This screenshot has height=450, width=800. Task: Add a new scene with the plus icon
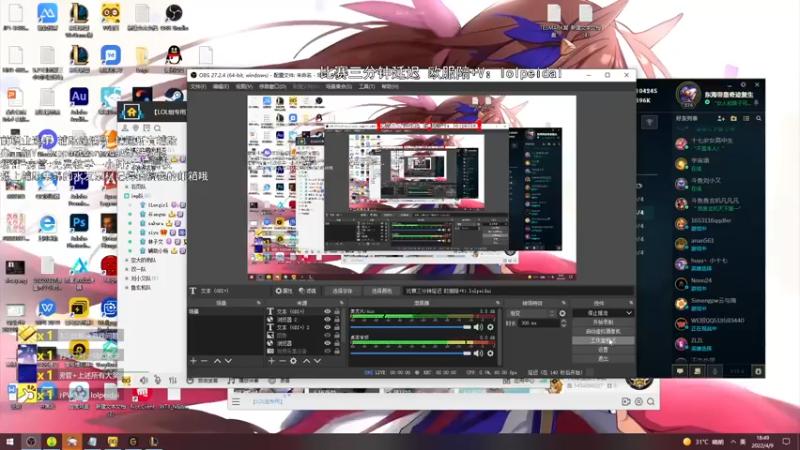193,361
